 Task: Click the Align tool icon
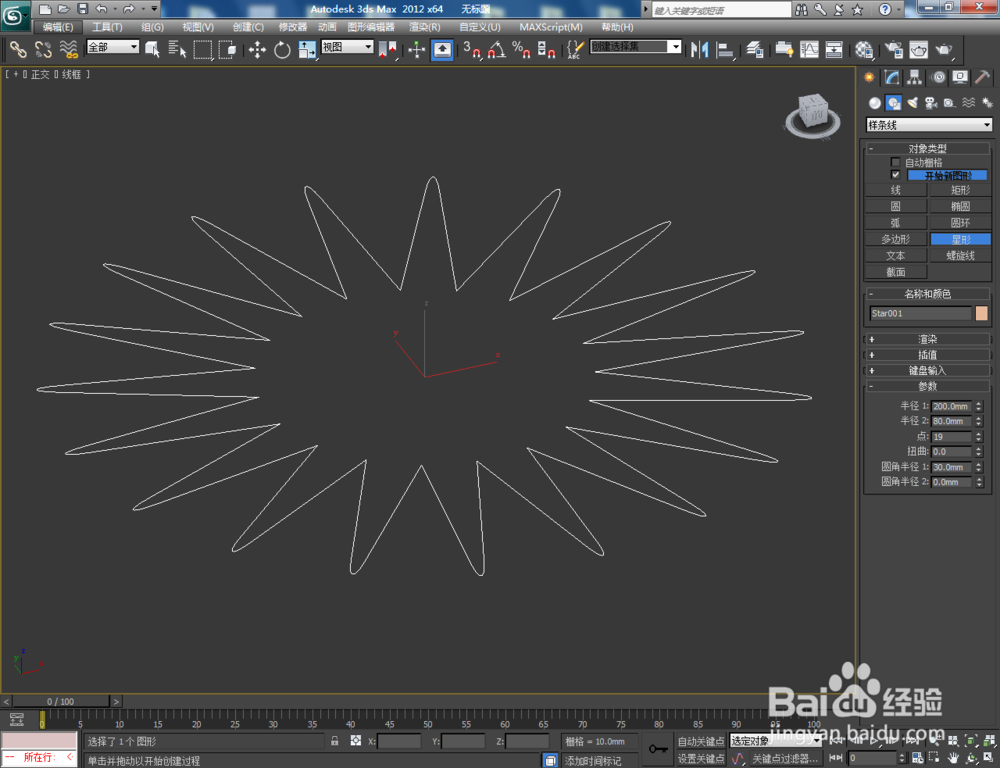click(724, 49)
